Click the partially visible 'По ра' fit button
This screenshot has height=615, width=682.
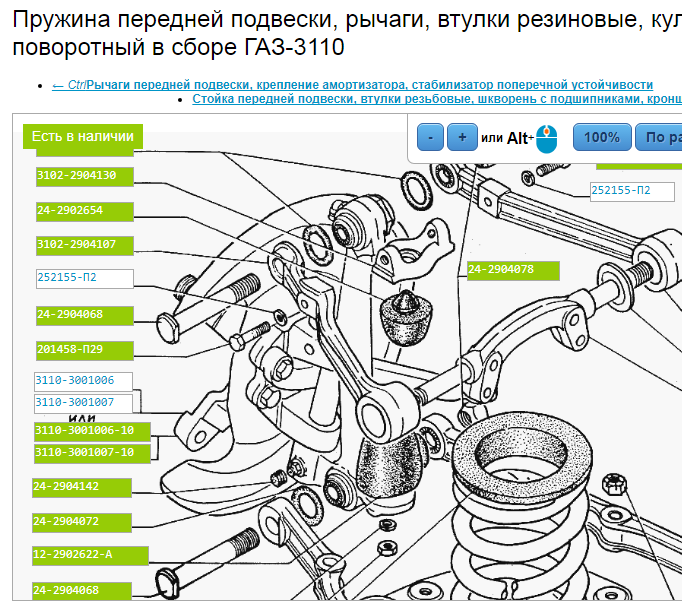pos(659,137)
